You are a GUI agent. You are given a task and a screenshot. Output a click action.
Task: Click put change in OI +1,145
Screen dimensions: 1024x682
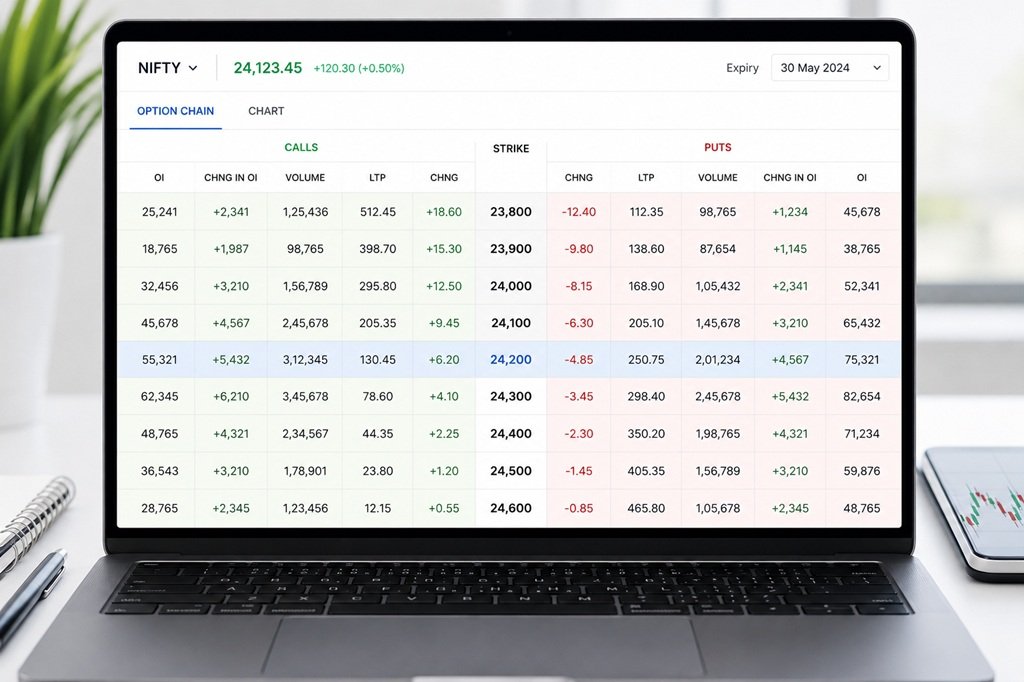(790, 249)
